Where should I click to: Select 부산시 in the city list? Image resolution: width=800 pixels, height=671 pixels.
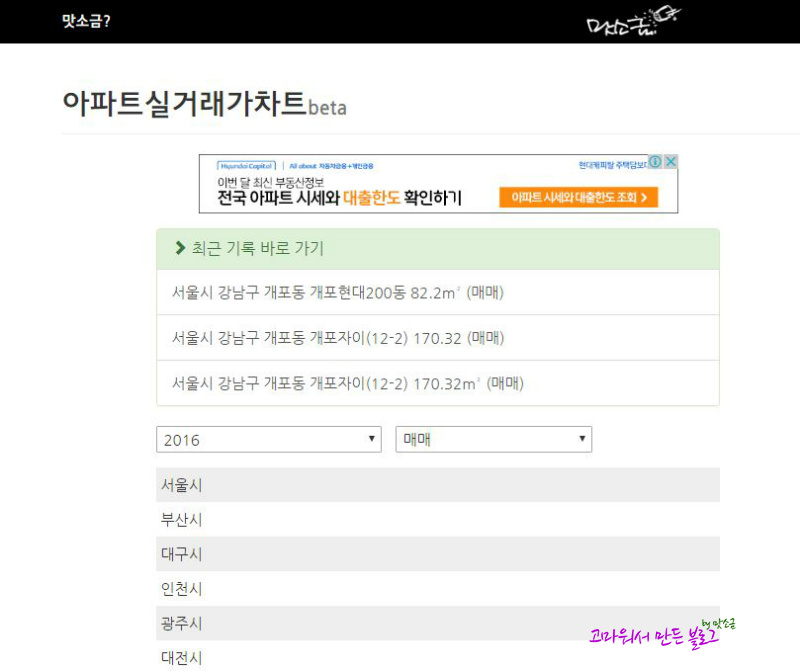[438, 519]
